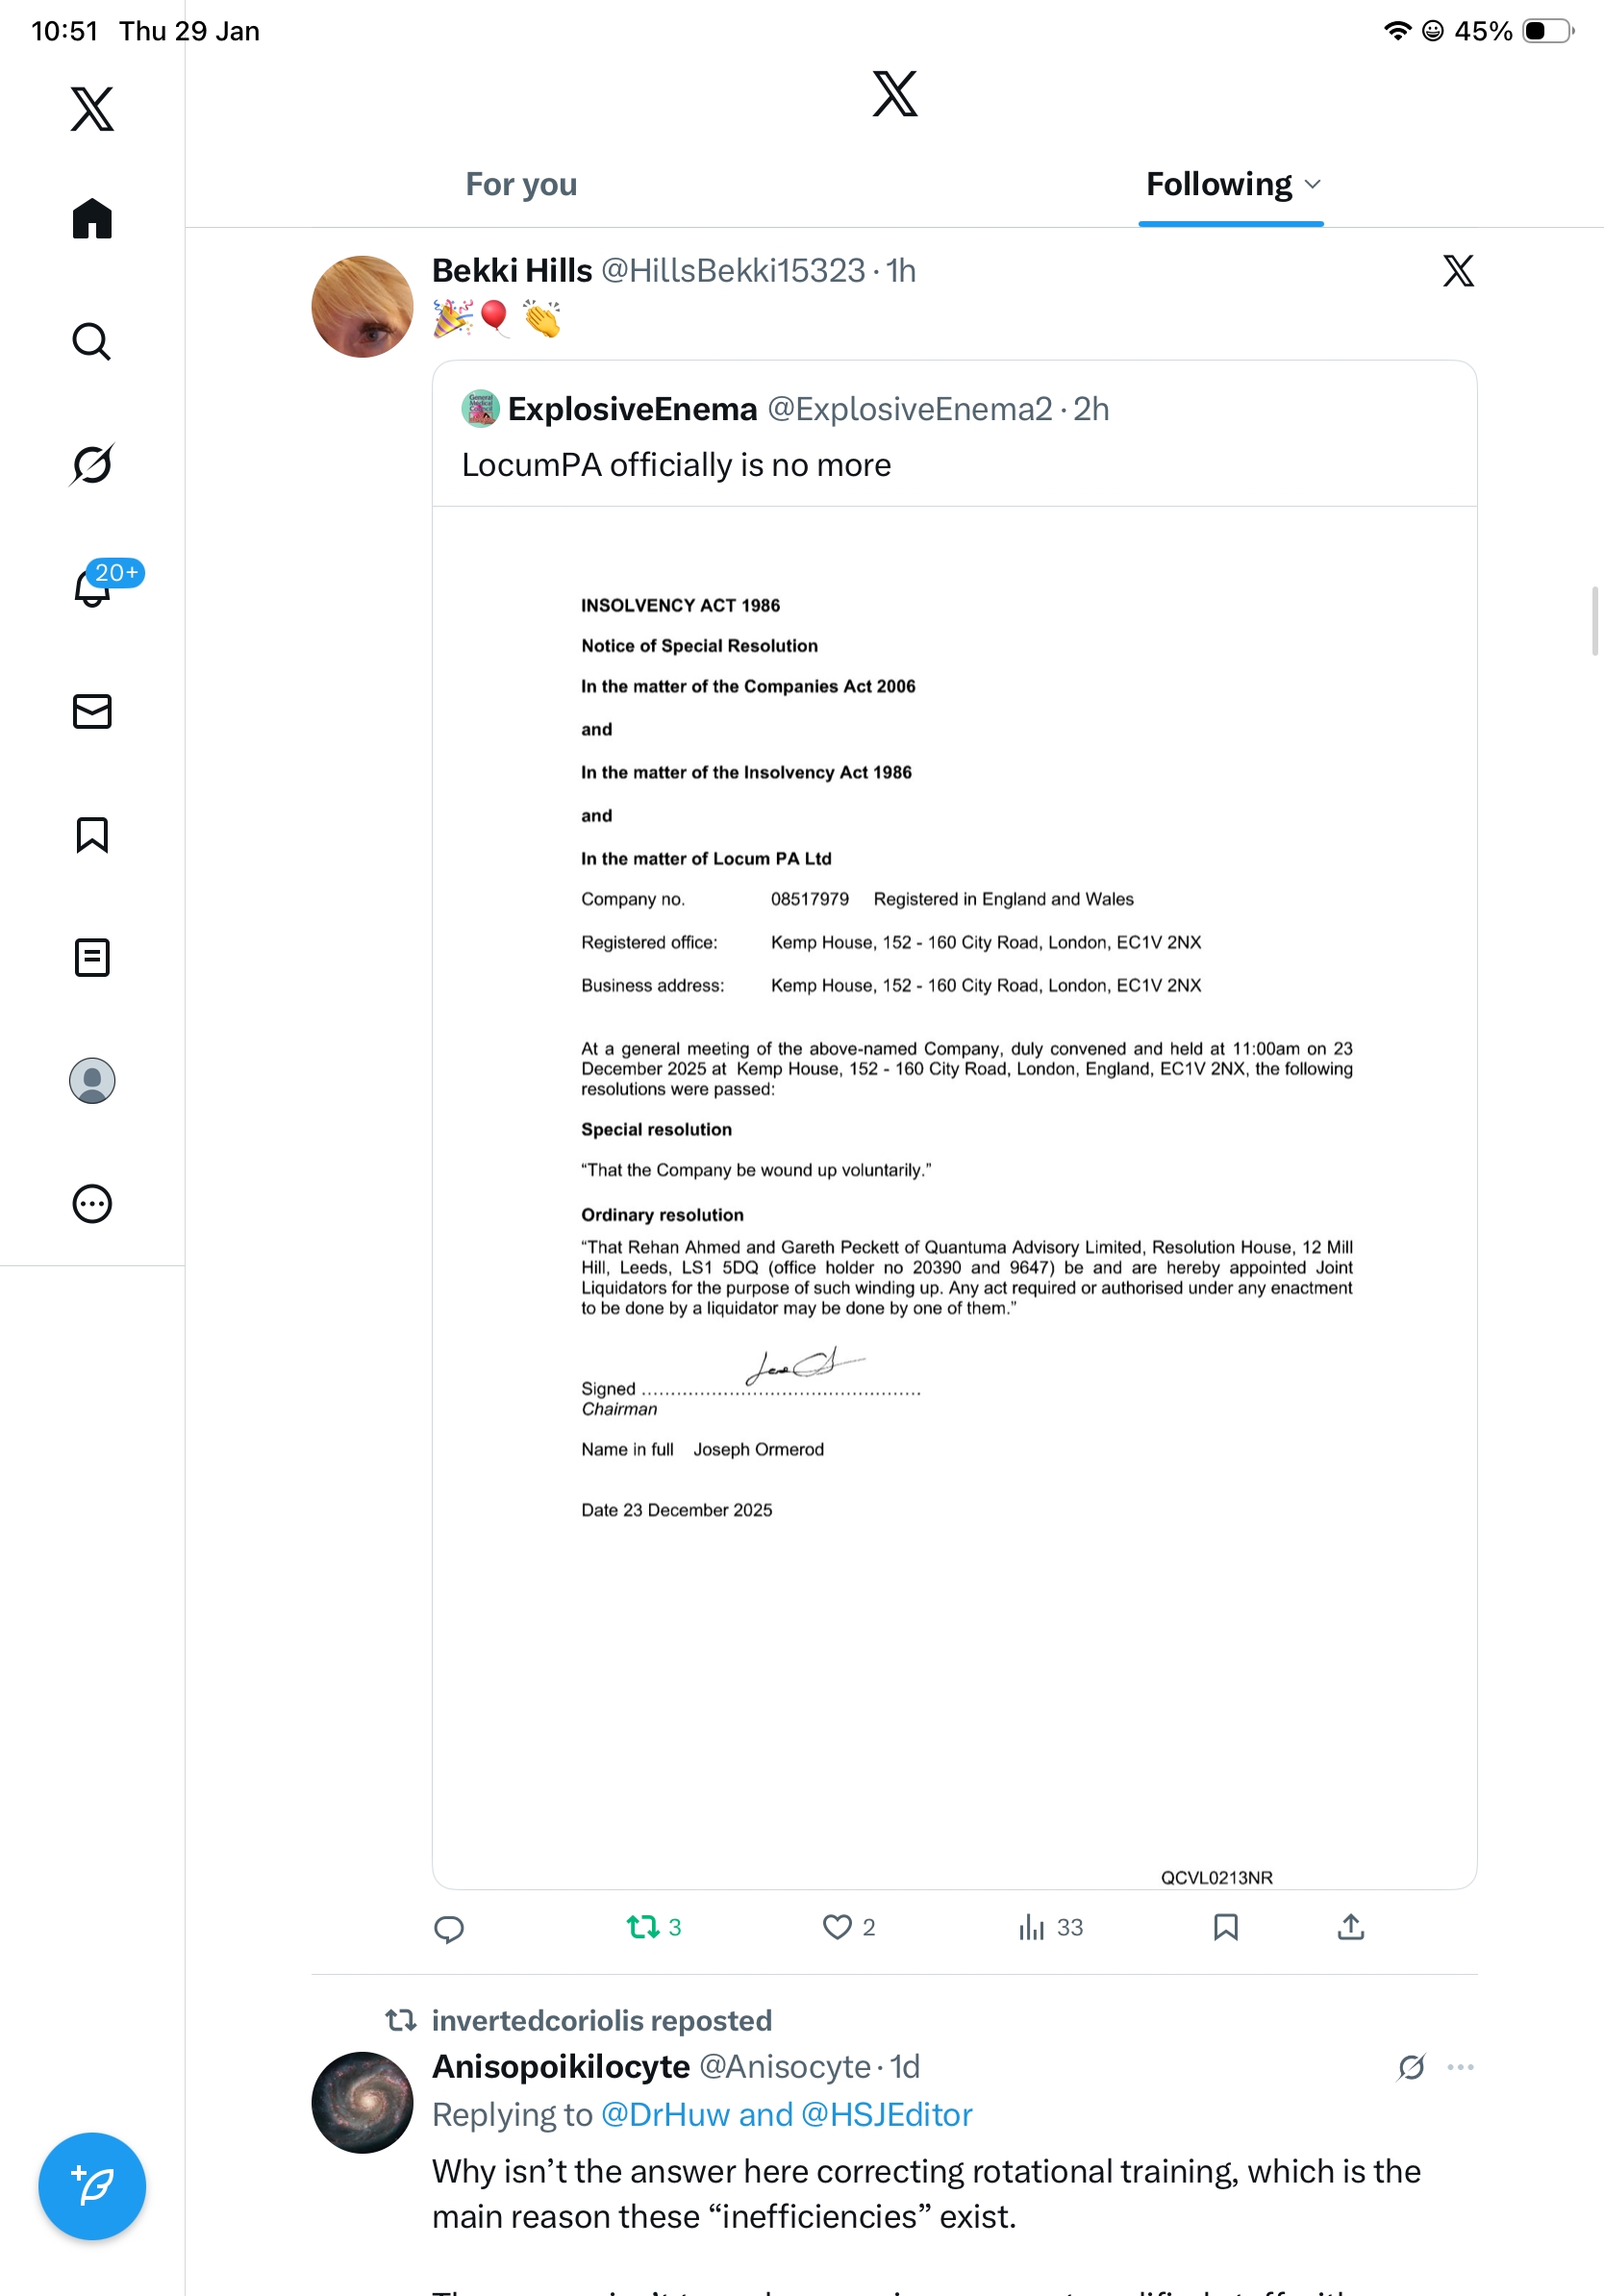Open more options on Anisopoikilocyte post
The image size is (1604, 2296).
[1460, 2066]
